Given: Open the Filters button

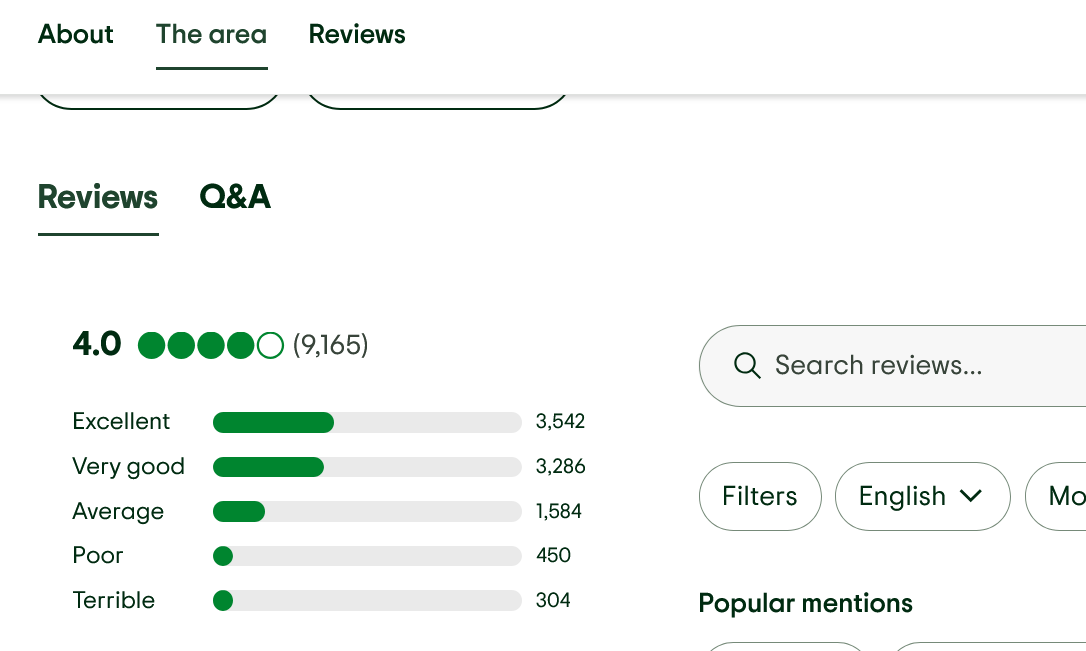Looking at the screenshot, I should point(760,497).
